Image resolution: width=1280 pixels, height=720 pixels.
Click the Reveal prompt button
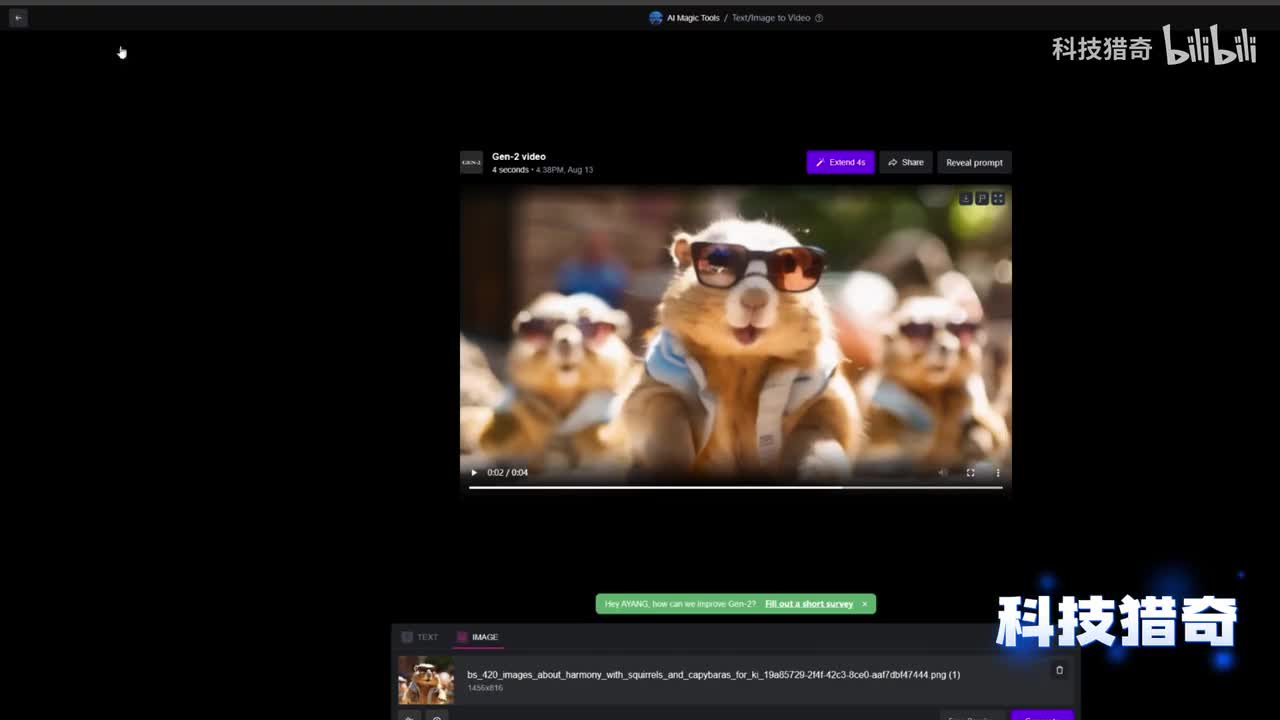(x=973, y=162)
